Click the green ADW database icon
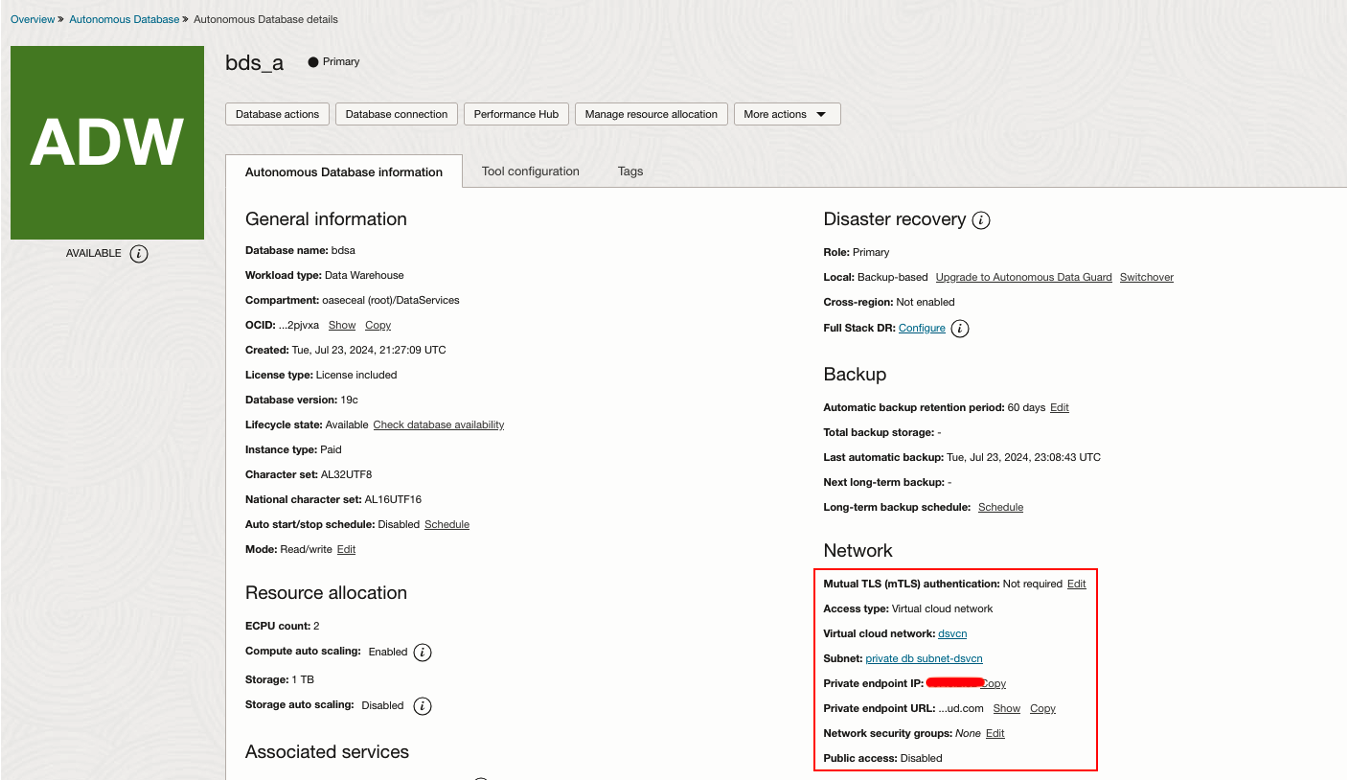The width and height of the screenshot is (1347, 780). [x=107, y=142]
